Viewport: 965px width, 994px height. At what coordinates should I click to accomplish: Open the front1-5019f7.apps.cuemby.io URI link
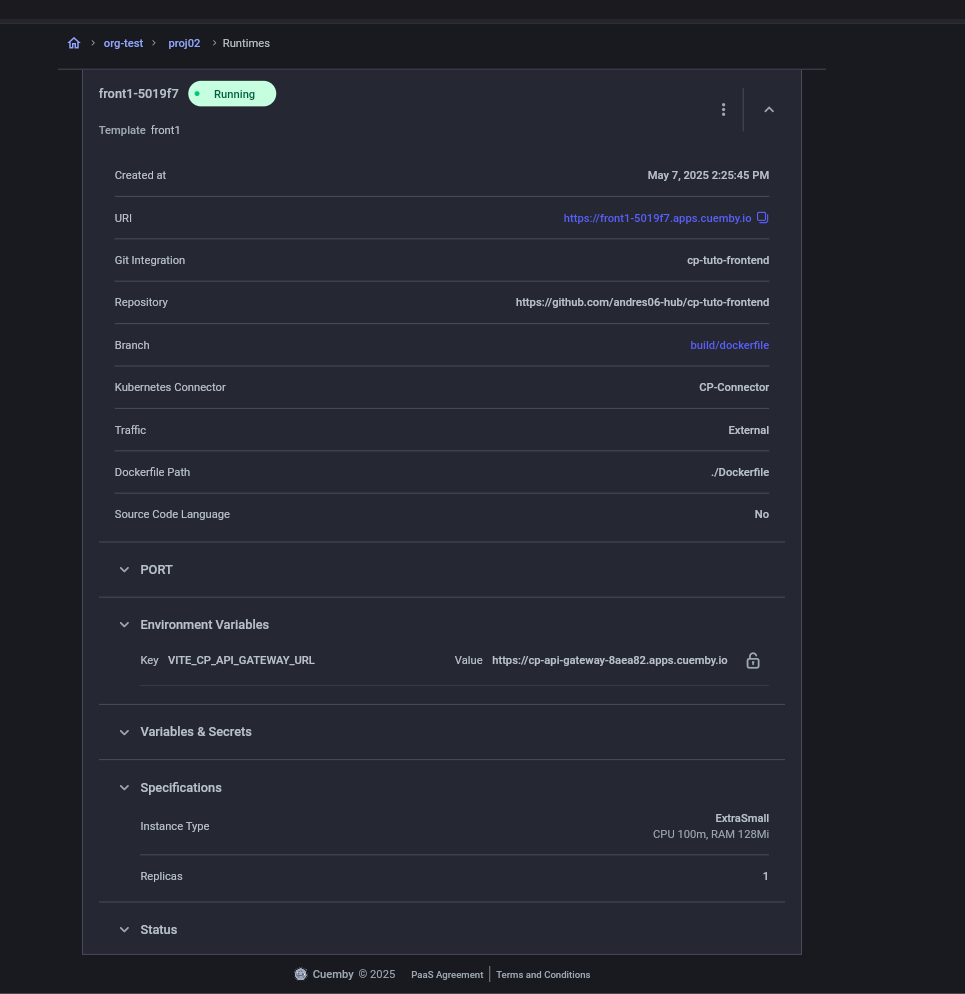(x=657, y=217)
